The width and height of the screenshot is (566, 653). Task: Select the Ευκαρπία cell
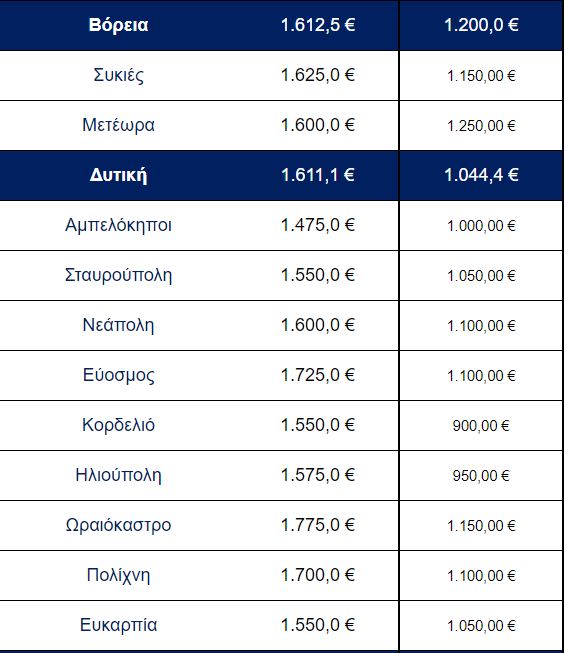[118, 625]
